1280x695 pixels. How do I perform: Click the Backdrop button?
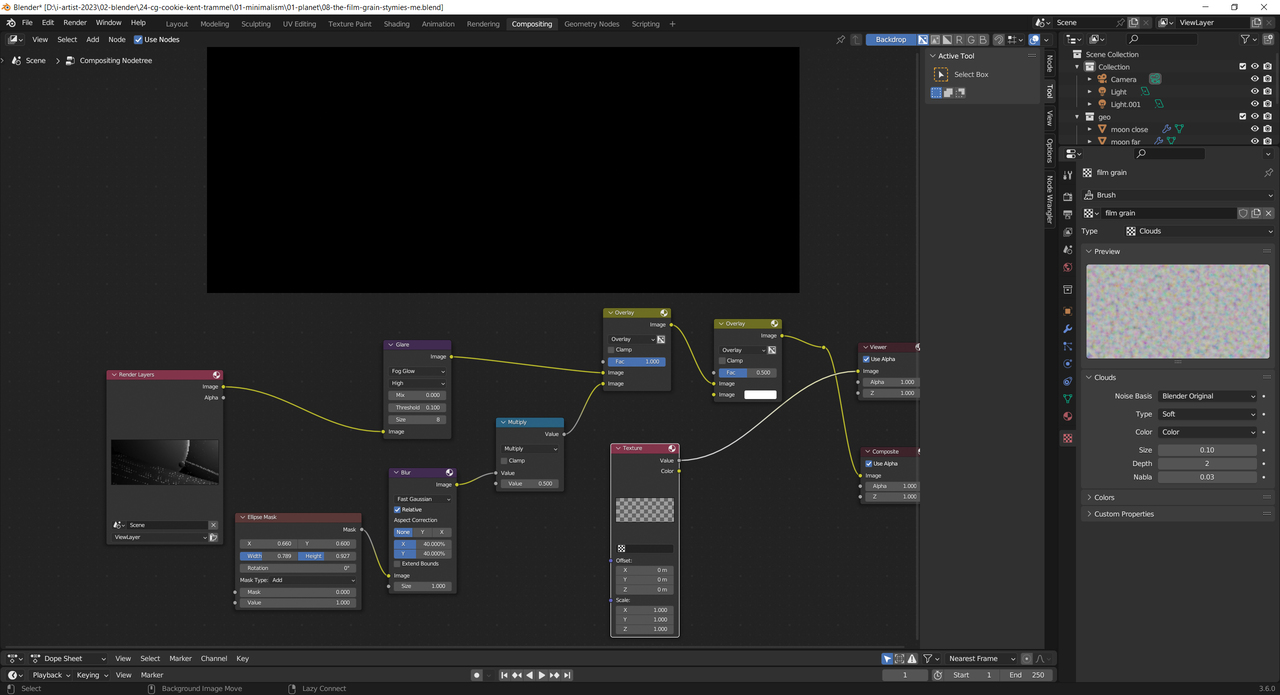click(x=890, y=40)
